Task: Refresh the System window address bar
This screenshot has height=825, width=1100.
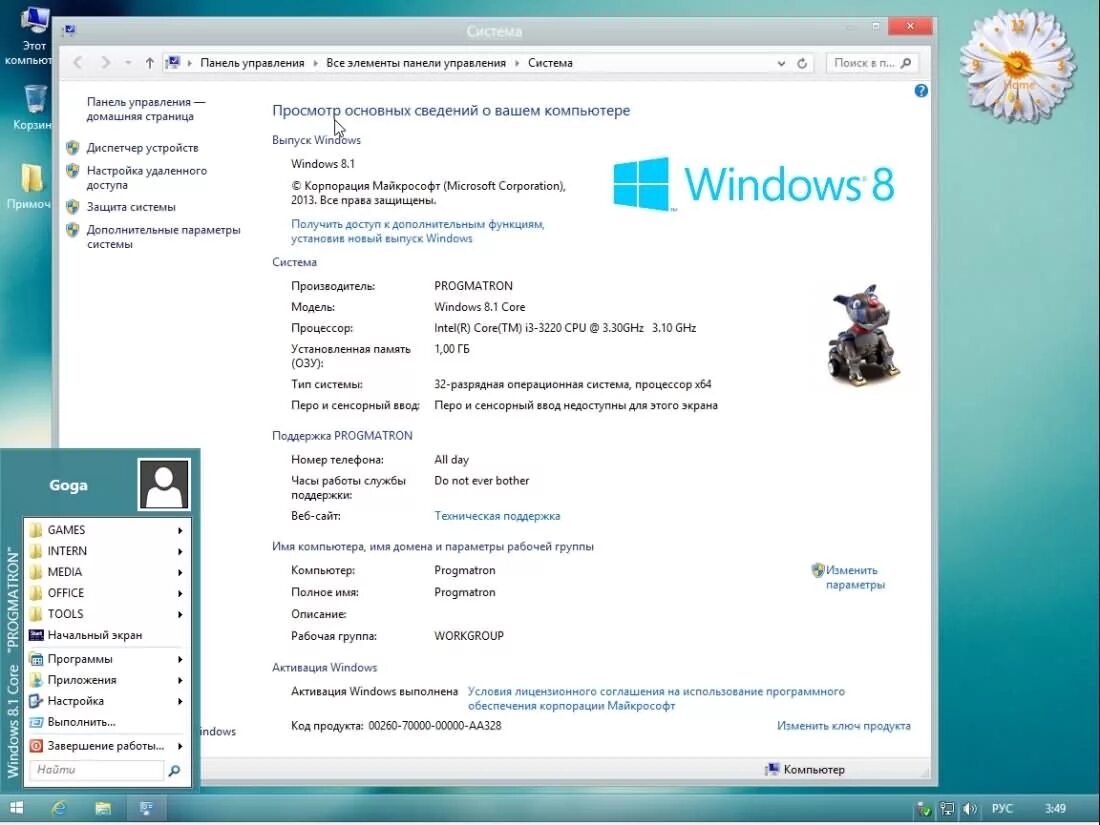Action: point(802,63)
